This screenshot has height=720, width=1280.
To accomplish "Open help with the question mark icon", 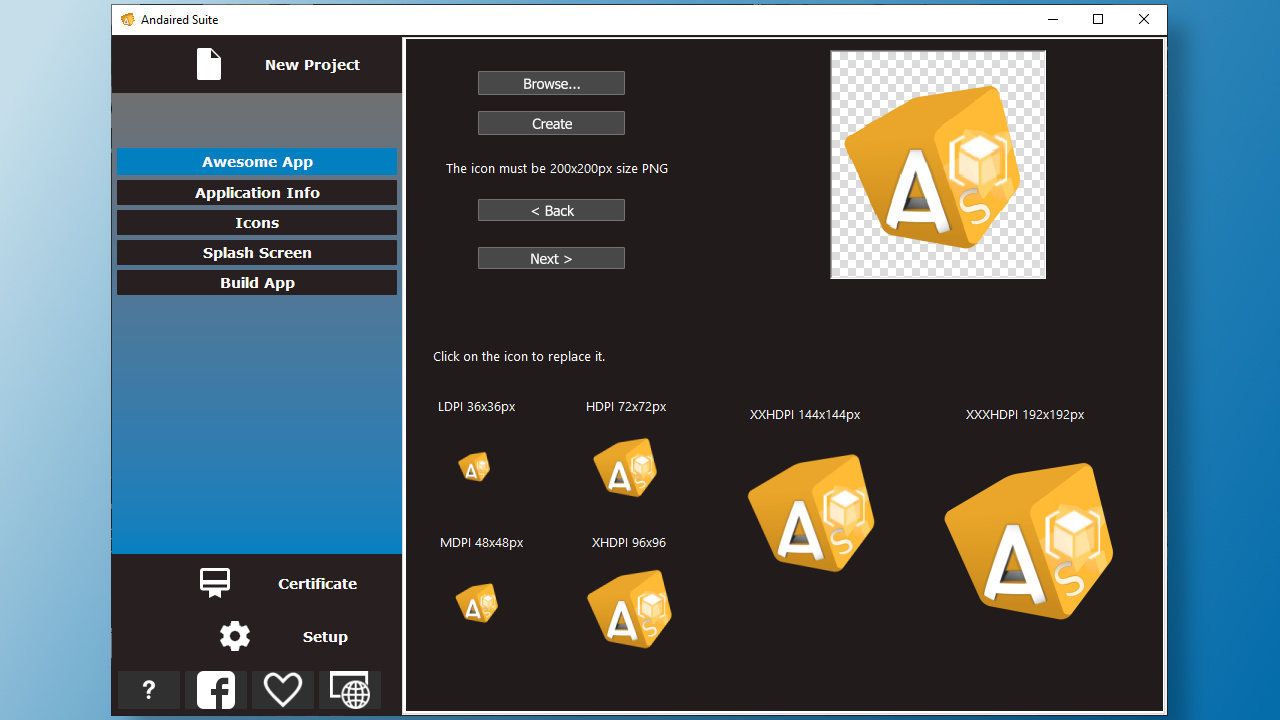I will coord(149,690).
